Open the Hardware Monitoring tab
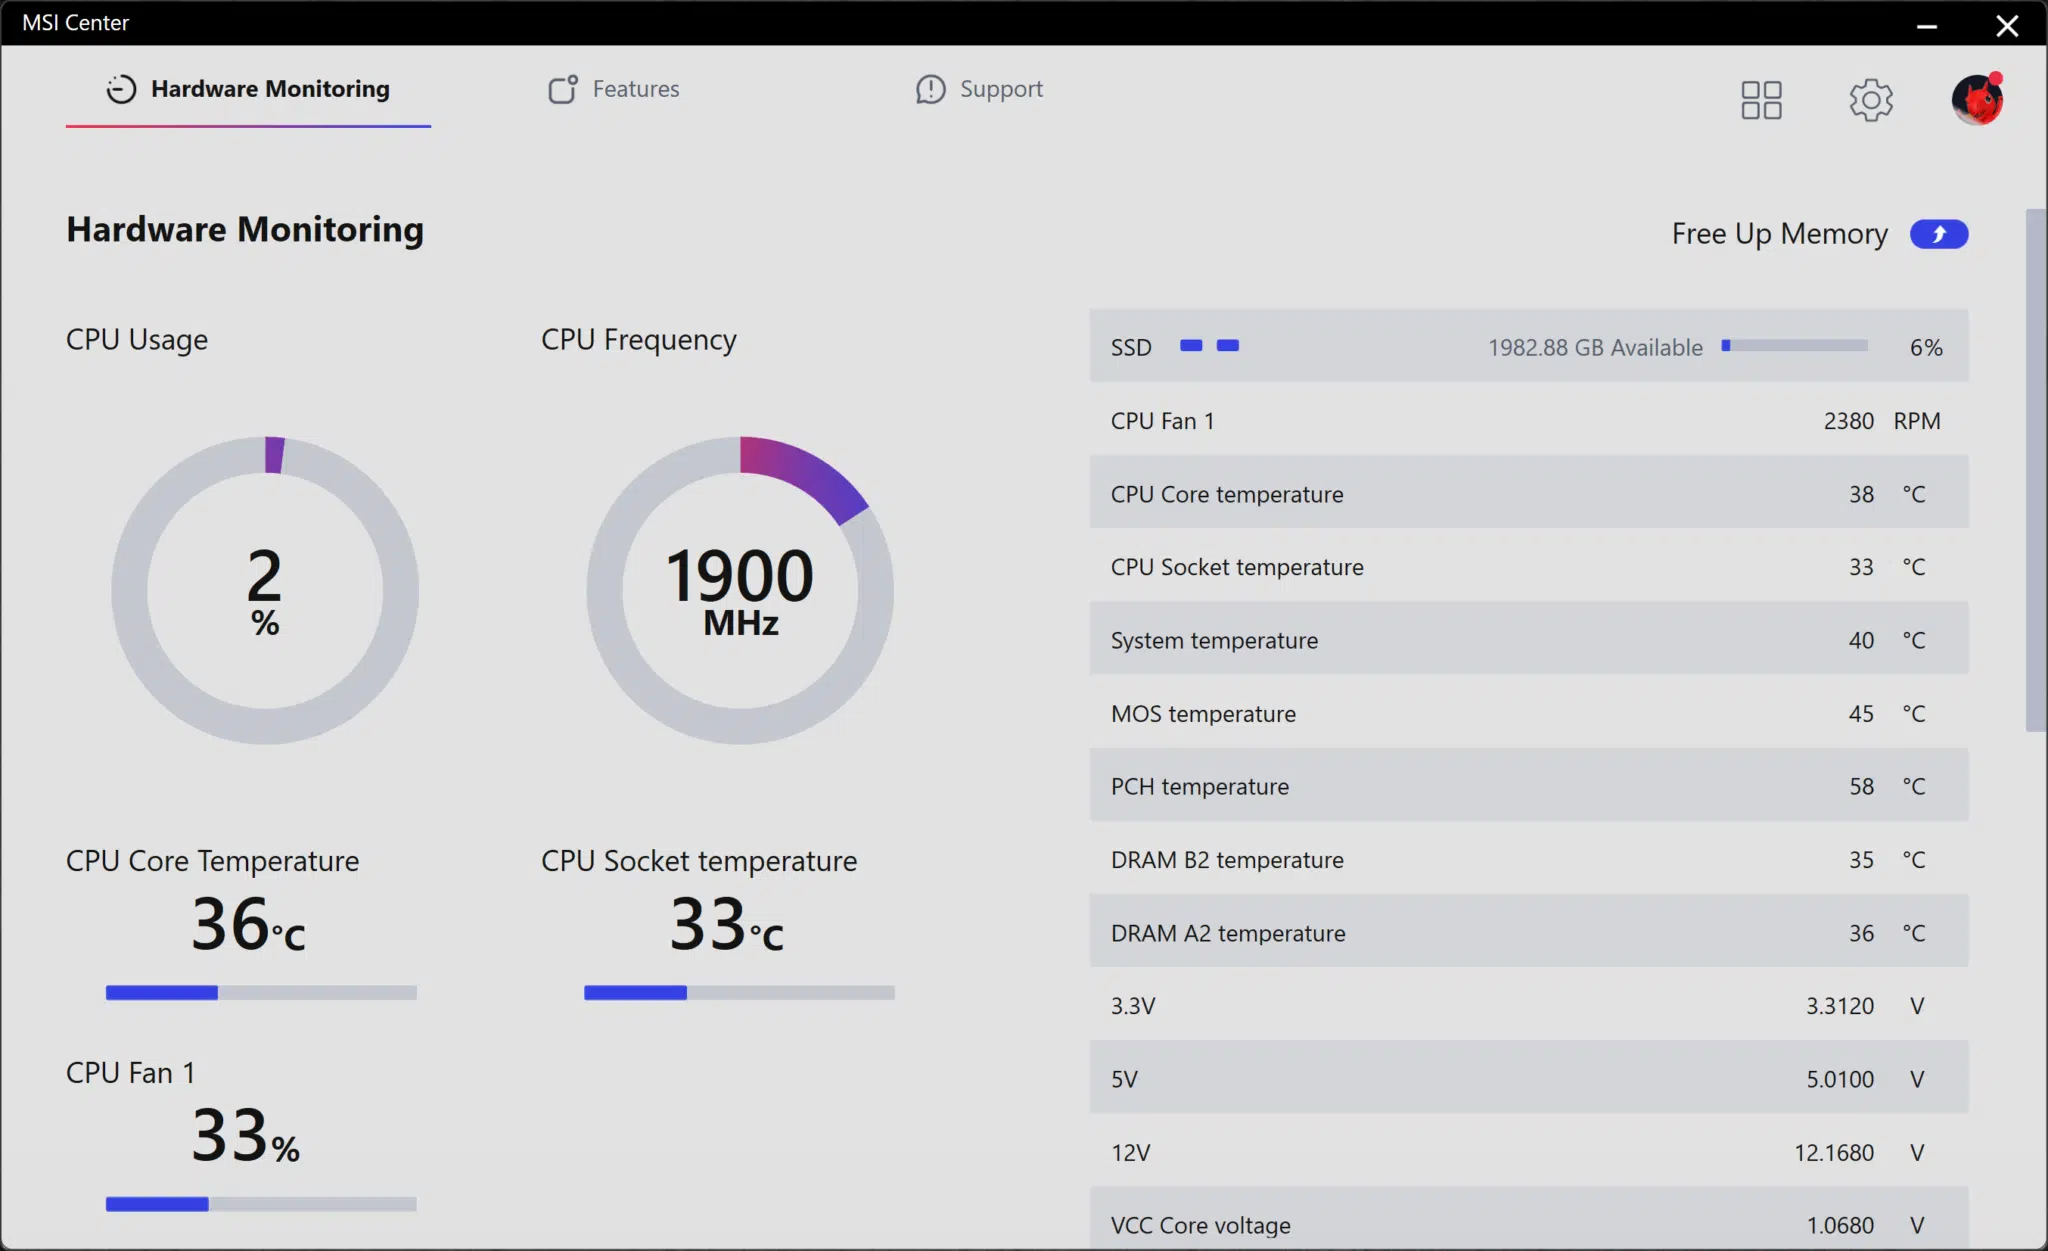The width and height of the screenshot is (2048, 1251). click(x=248, y=89)
